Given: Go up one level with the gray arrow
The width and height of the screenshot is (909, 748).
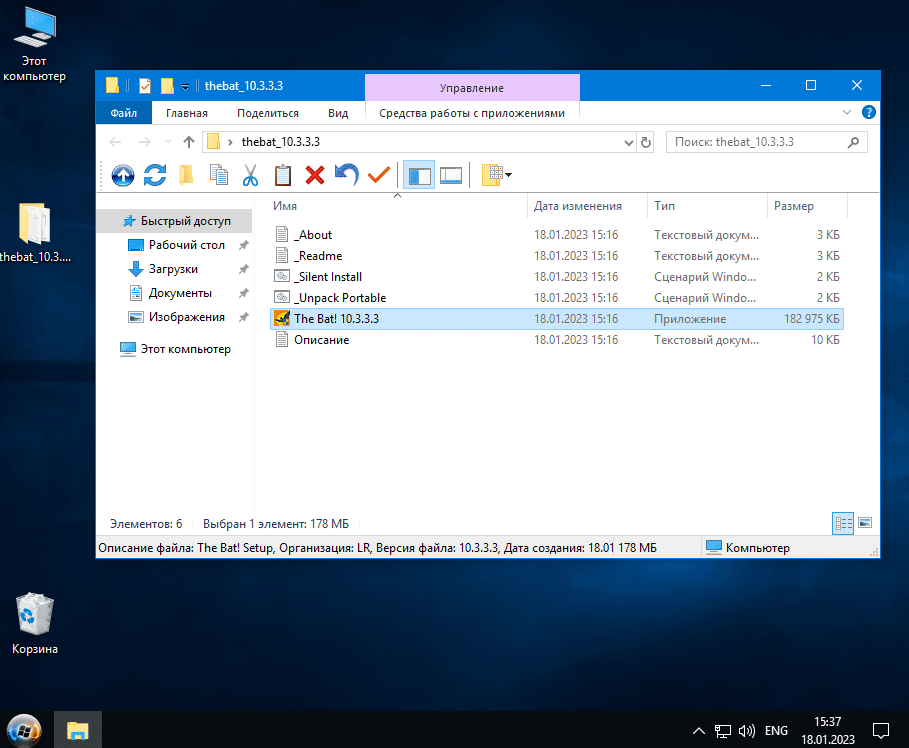Looking at the screenshot, I should pyautogui.click(x=188, y=142).
